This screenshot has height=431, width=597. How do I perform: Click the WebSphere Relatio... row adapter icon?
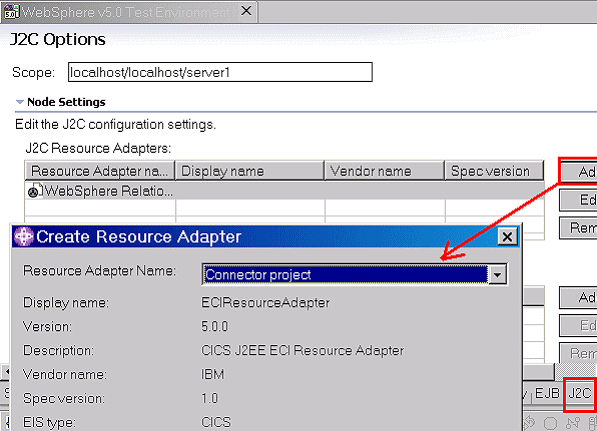click(35, 191)
